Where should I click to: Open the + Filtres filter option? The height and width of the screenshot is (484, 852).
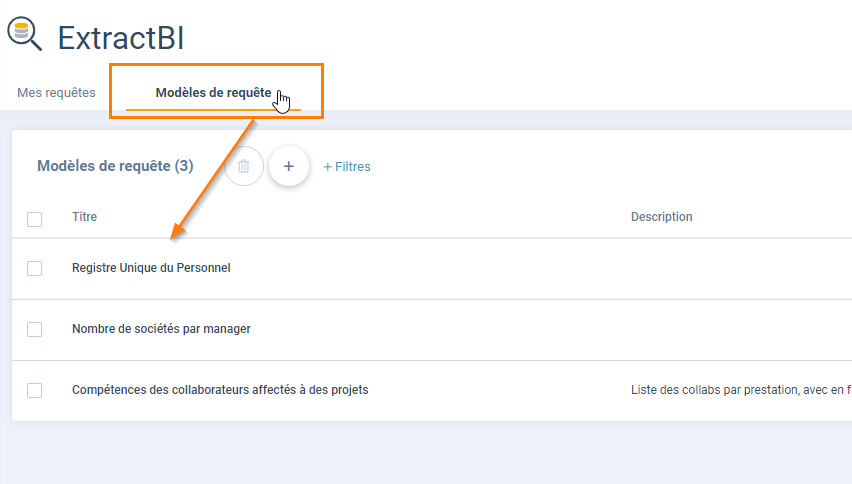pos(347,167)
